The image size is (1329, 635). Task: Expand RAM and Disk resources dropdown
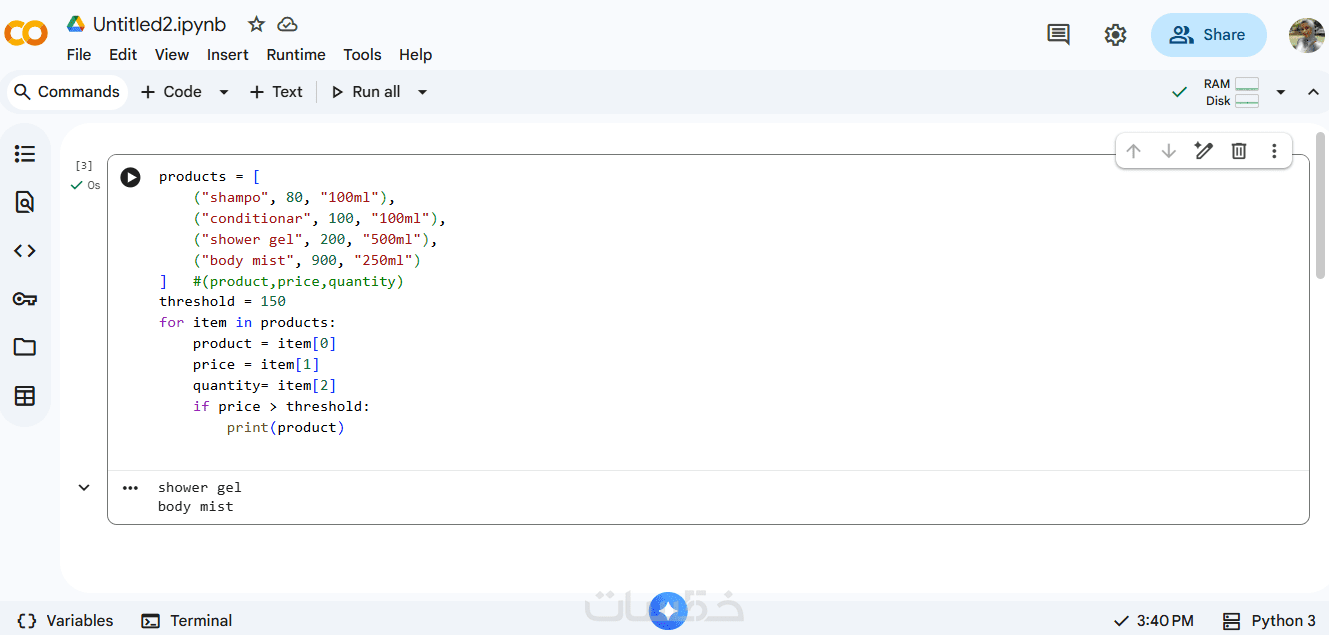1281,92
